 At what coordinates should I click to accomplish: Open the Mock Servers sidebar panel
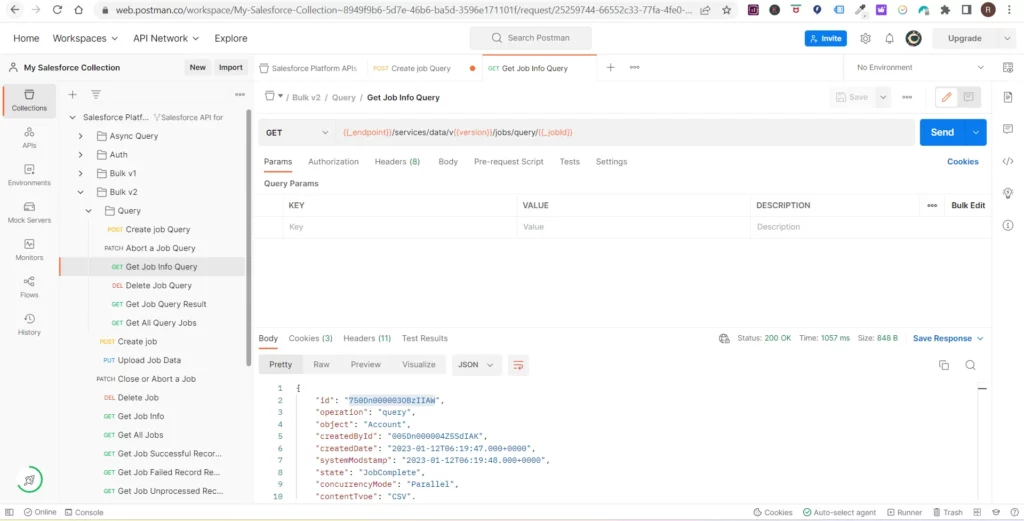pos(29,212)
